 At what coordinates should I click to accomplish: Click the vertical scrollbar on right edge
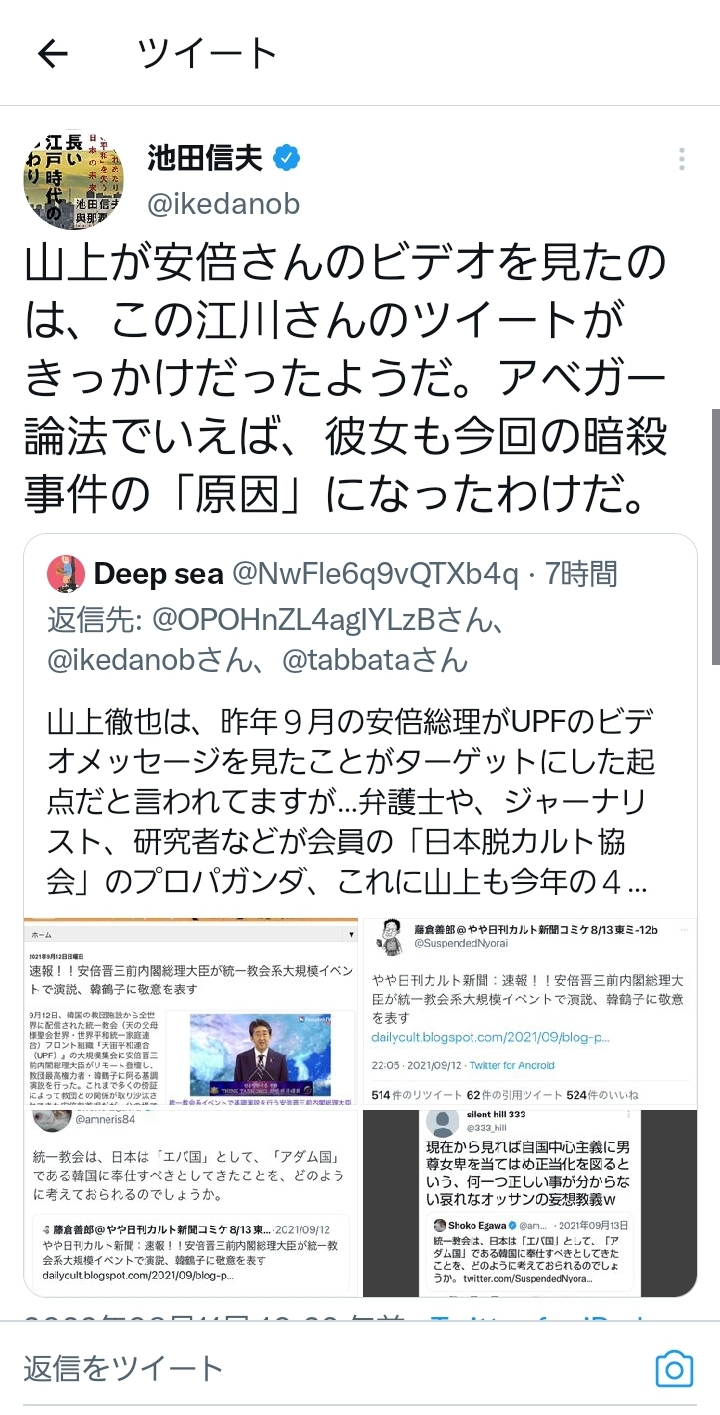click(x=715, y=535)
